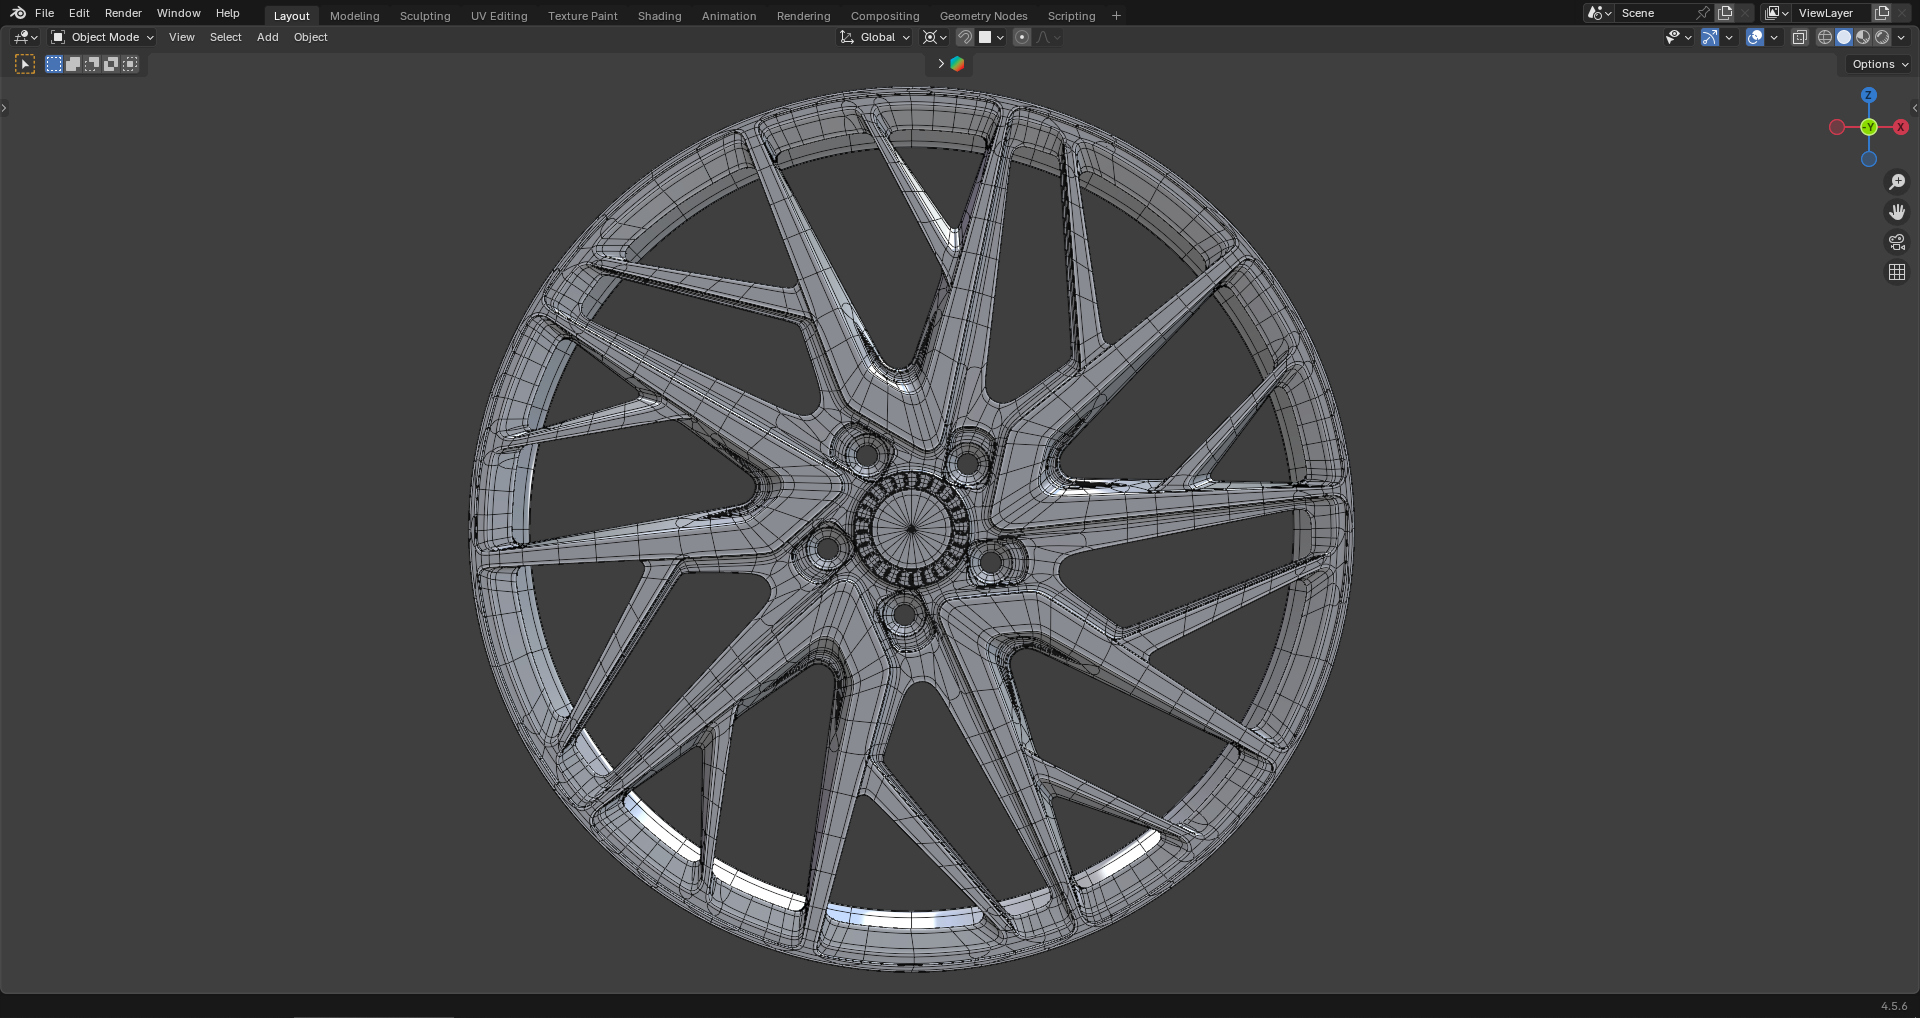This screenshot has height=1018, width=1920.
Task: Open the viewport Select menu
Action: [225, 37]
